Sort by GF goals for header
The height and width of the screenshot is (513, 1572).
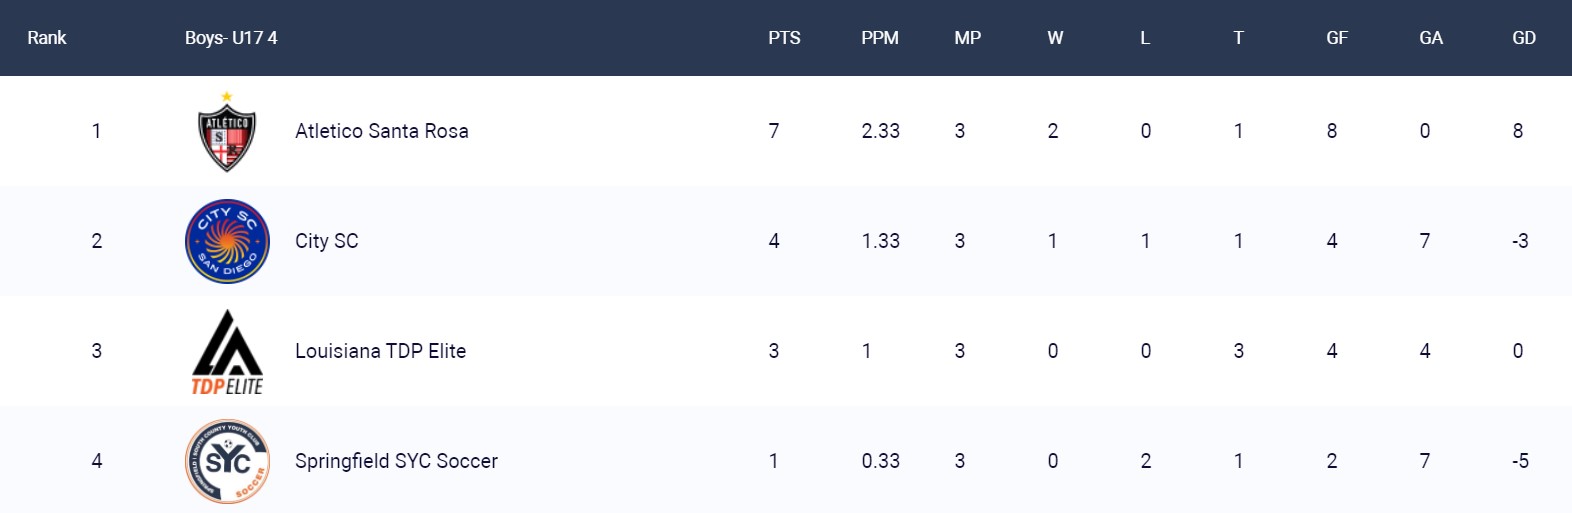pos(1337,38)
